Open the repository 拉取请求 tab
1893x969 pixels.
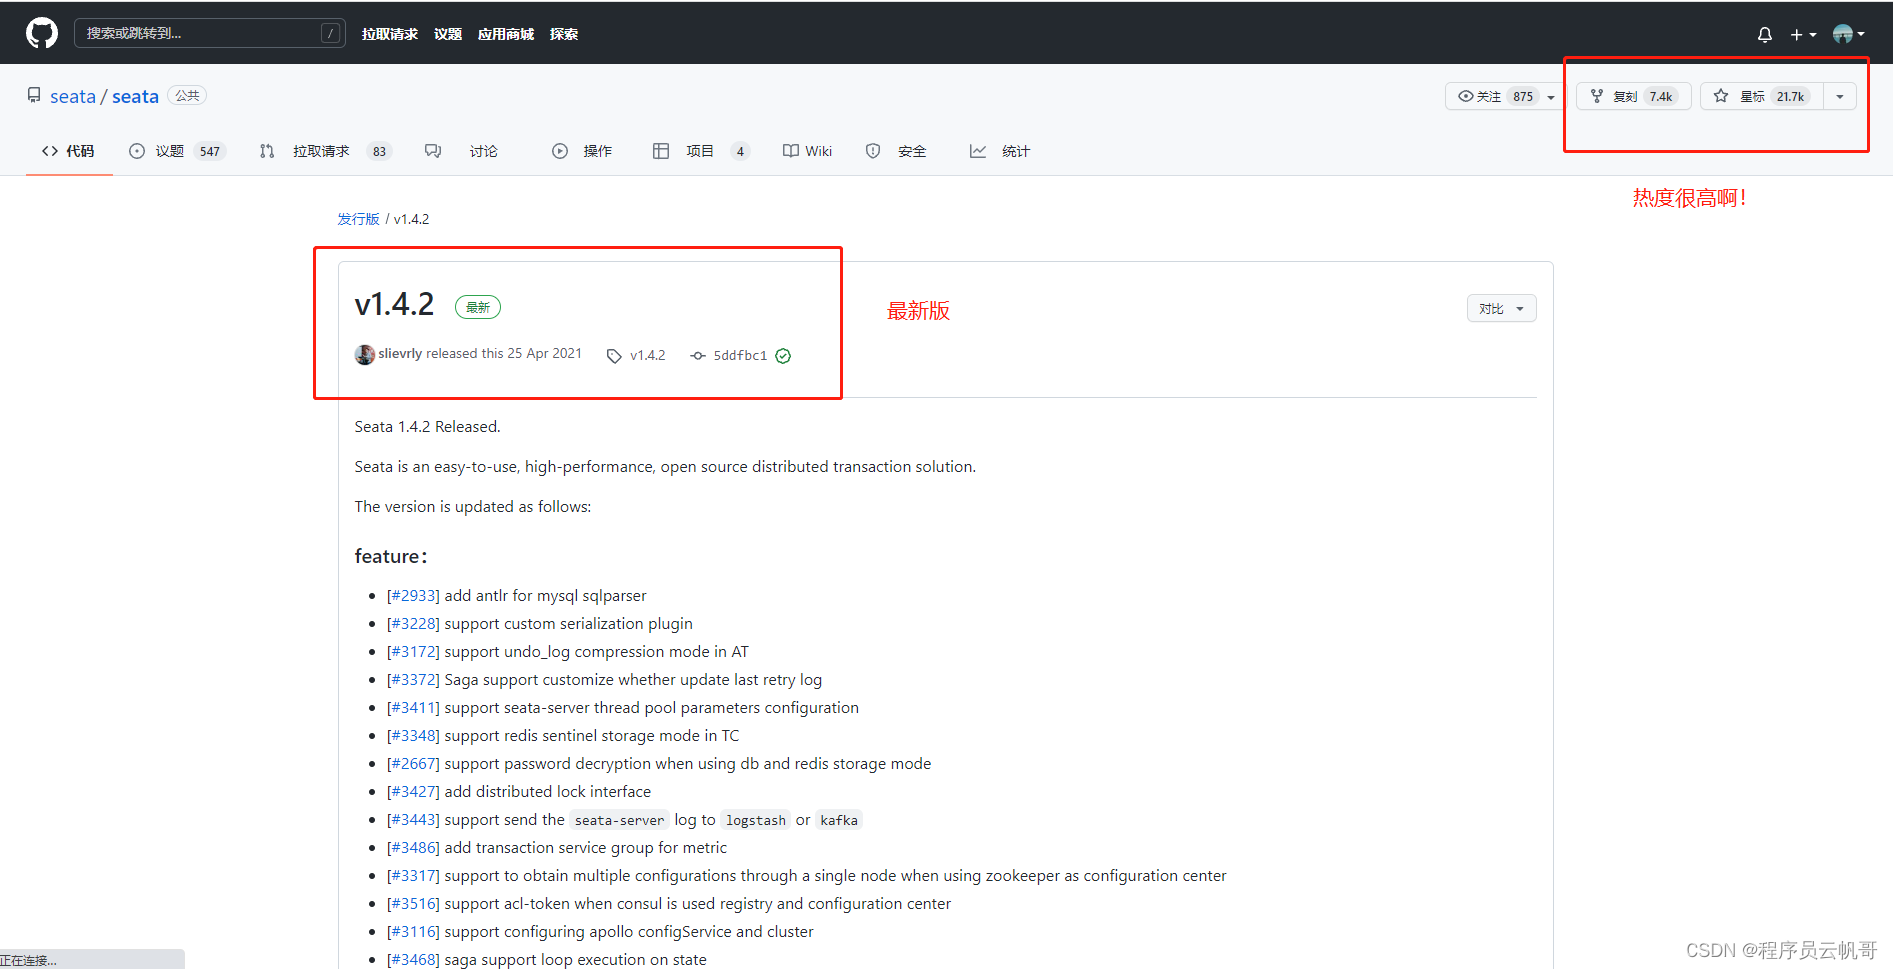(324, 151)
